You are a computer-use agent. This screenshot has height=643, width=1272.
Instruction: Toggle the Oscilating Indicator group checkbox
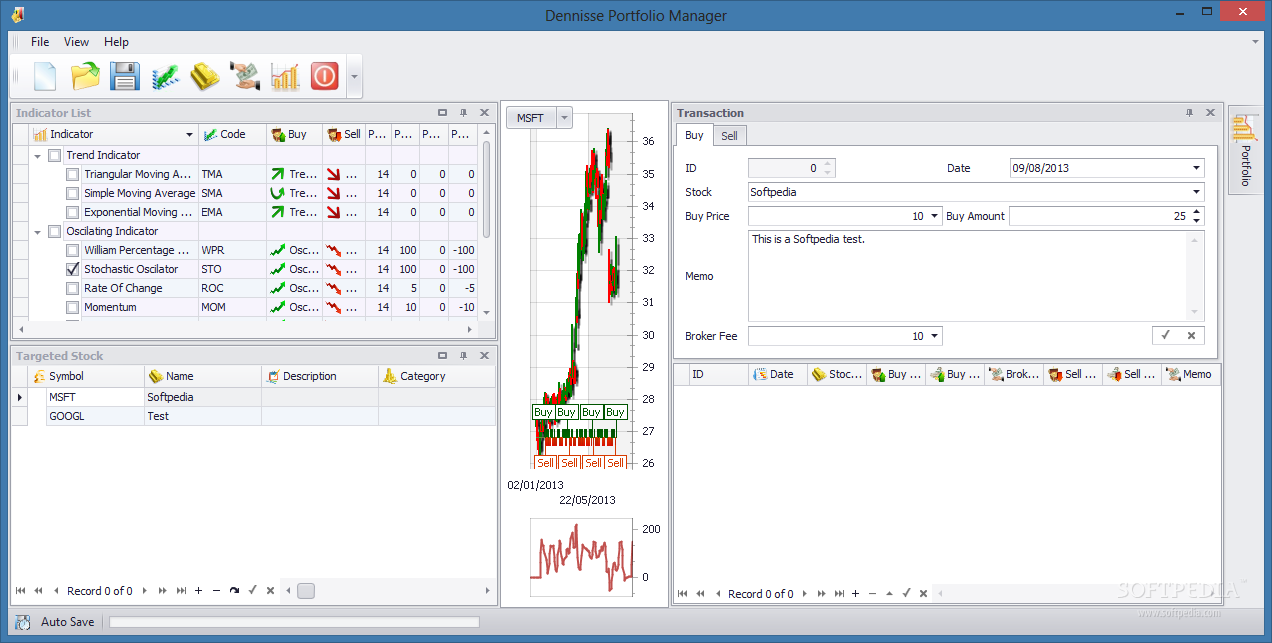(x=55, y=231)
